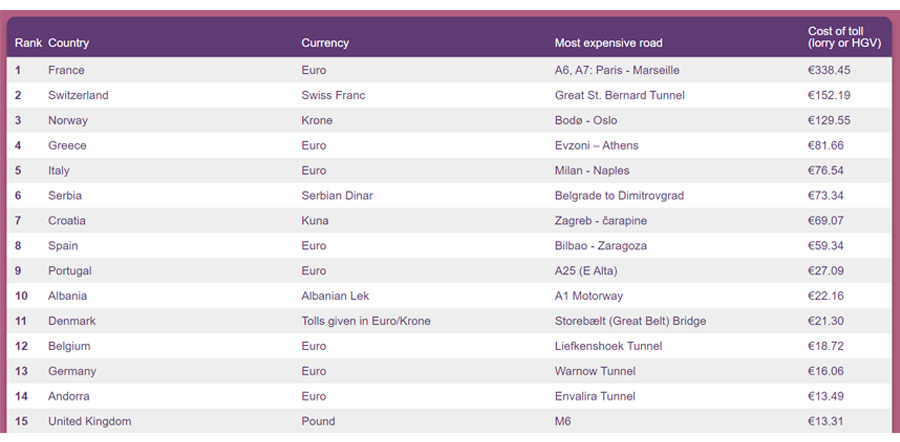The height and width of the screenshot is (442, 900).
Task: Select the Croatia country cell
Action: (67, 220)
